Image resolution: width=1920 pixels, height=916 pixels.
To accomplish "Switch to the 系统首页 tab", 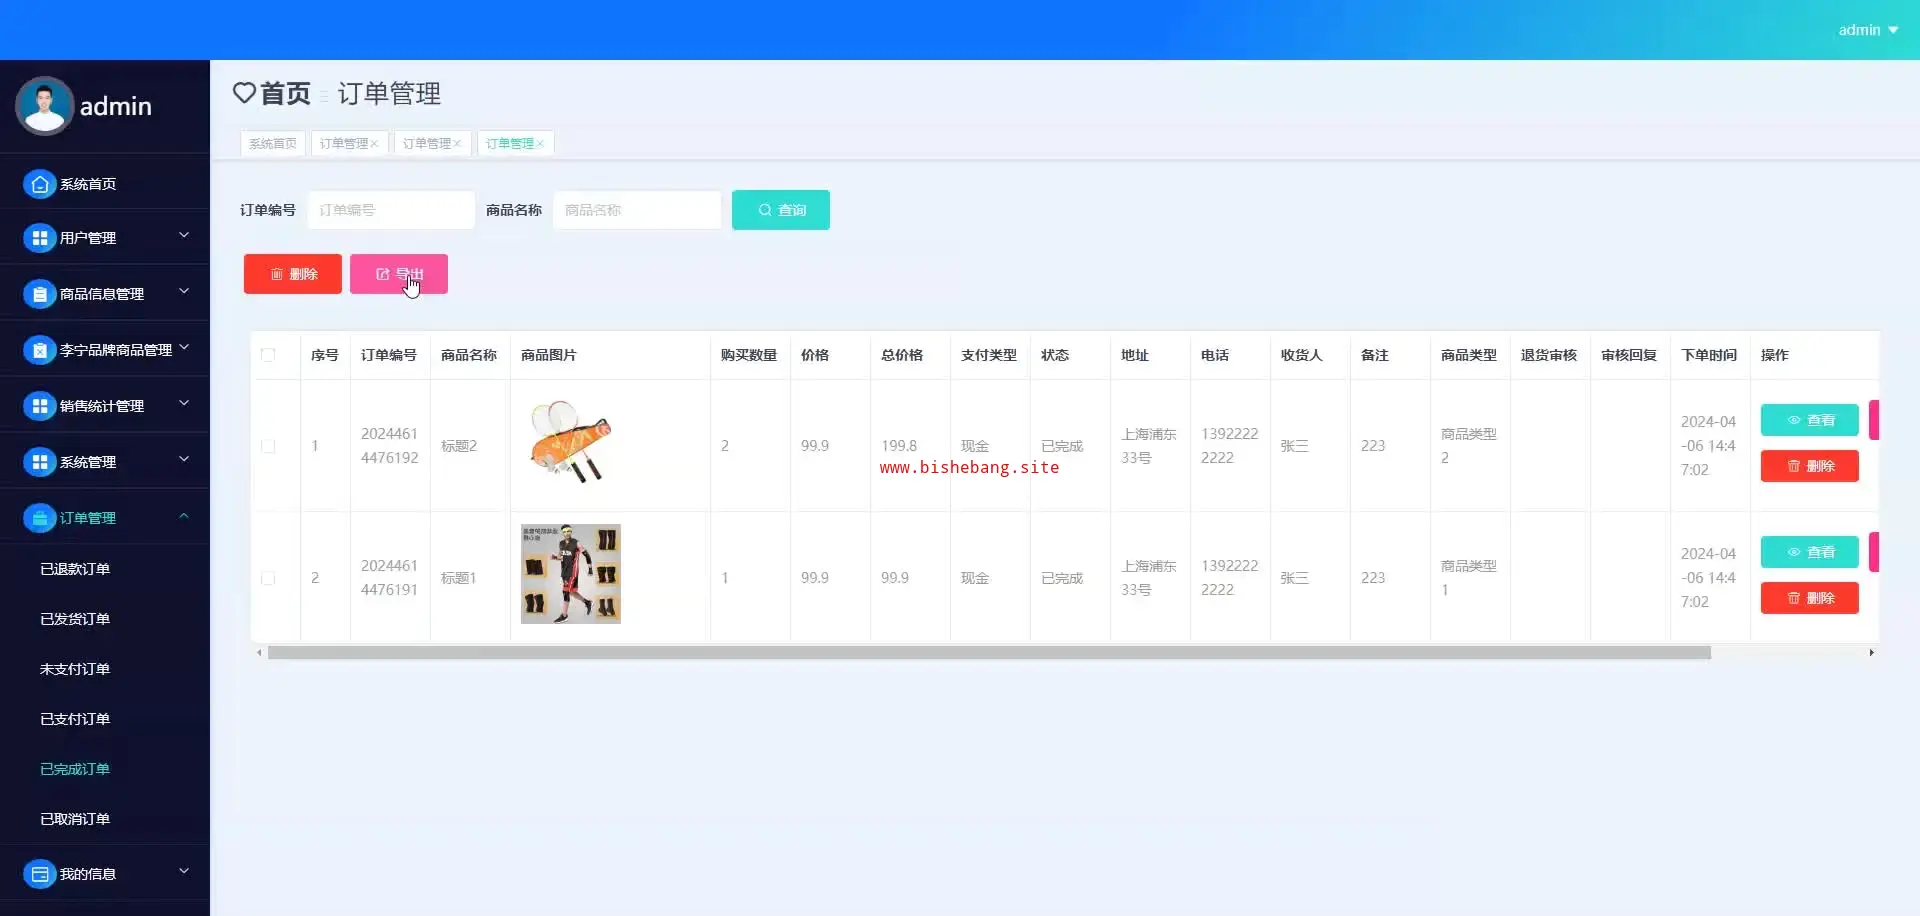I will tap(273, 144).
